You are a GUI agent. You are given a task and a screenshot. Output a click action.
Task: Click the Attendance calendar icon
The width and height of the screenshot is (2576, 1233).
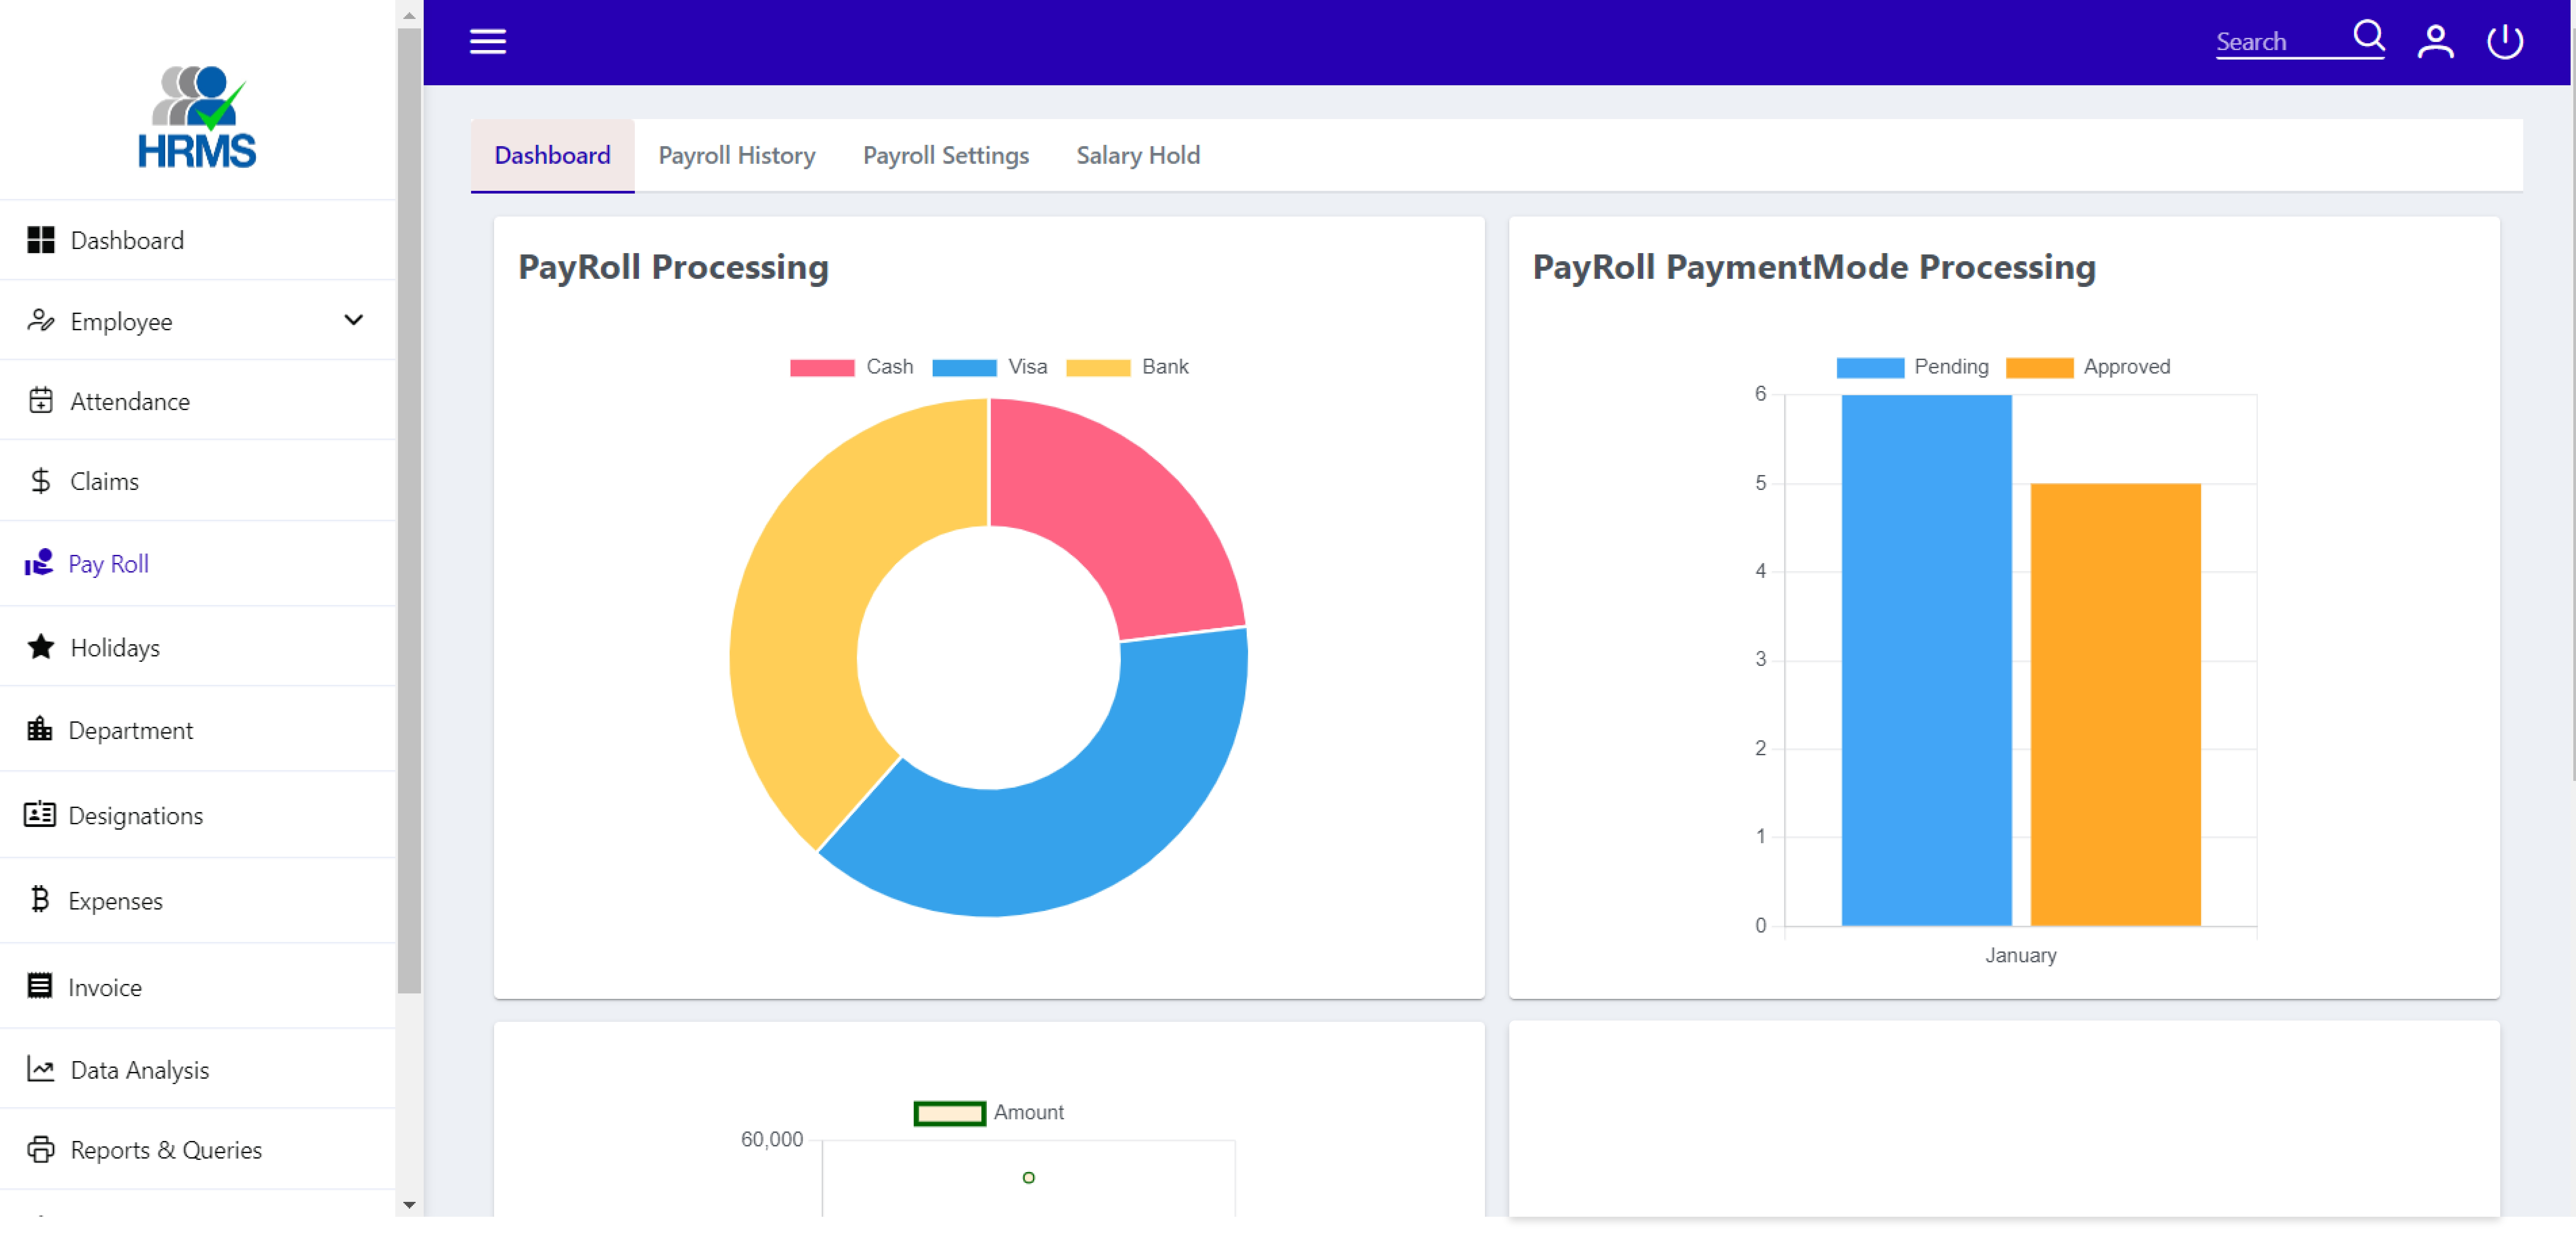40,401
